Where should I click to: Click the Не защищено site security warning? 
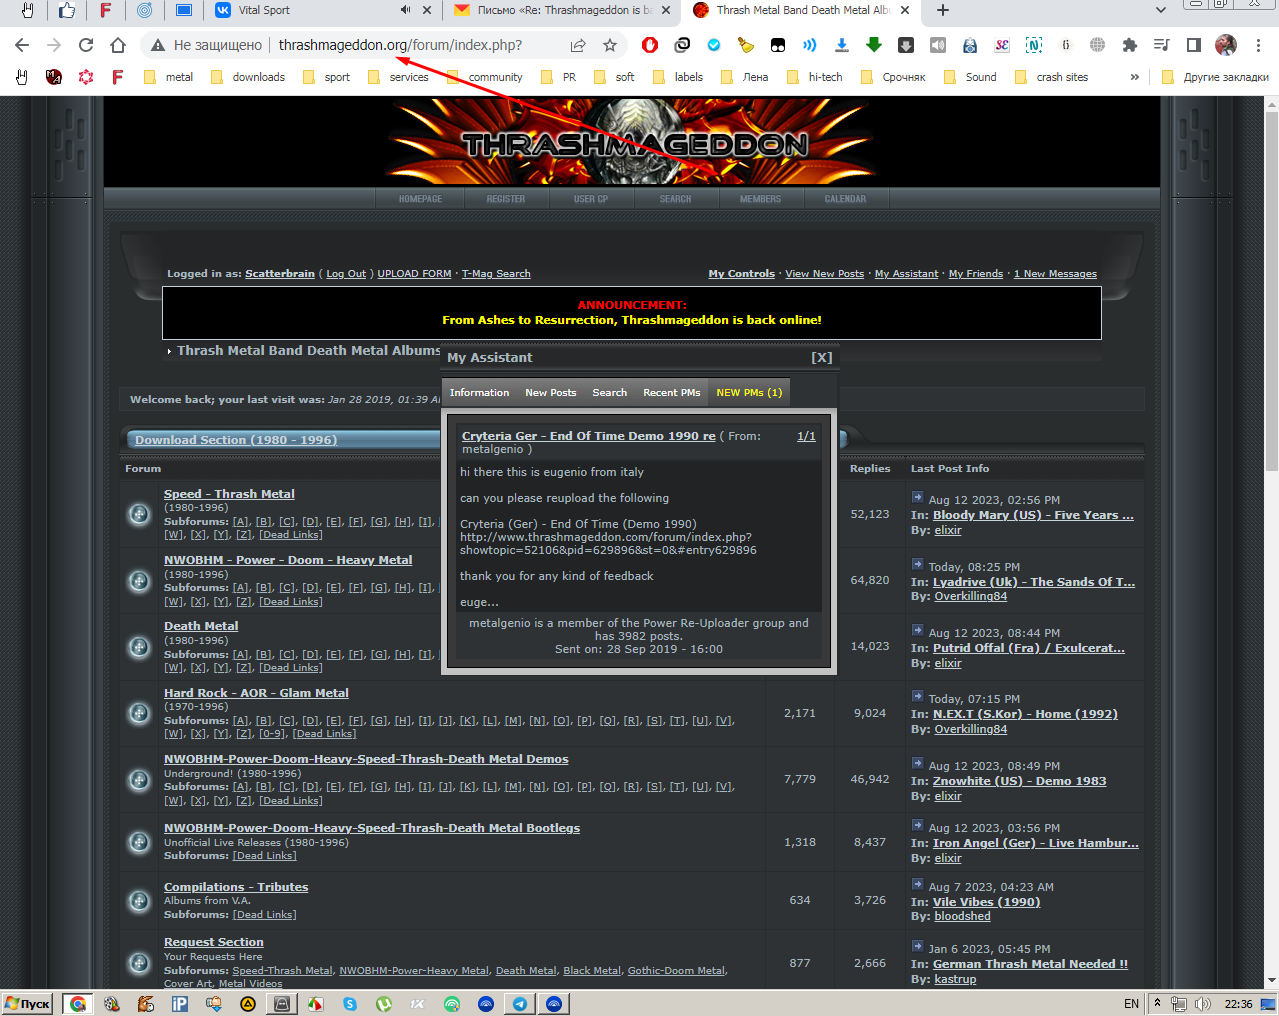(x=207, y=45)
